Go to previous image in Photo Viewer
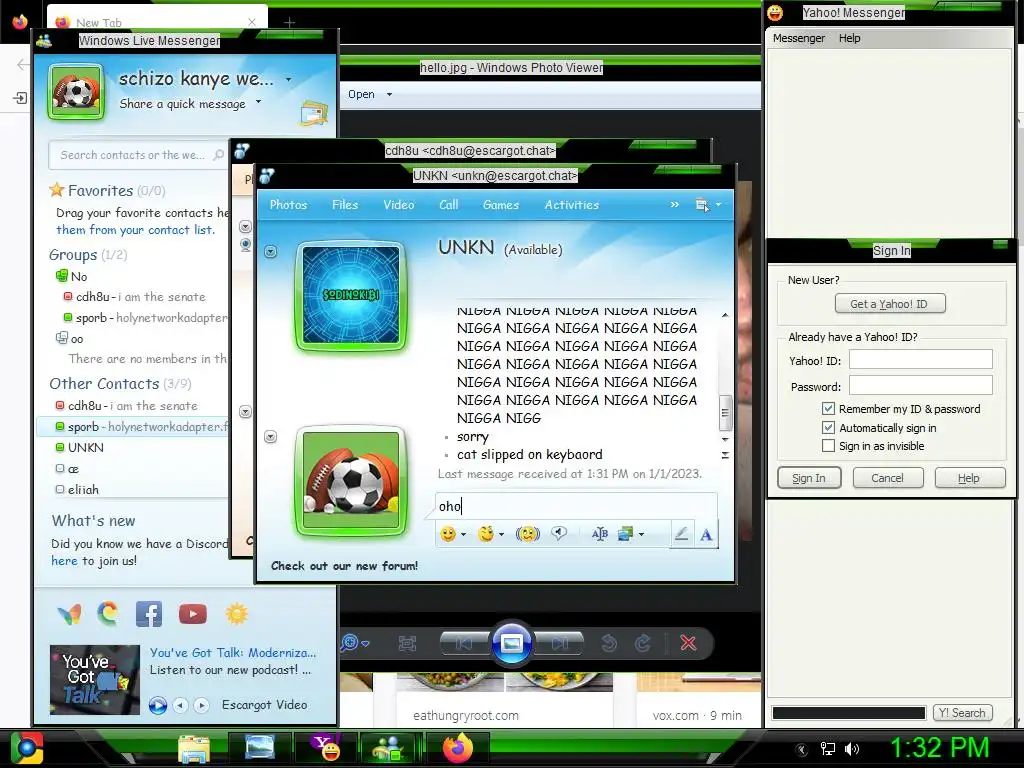This screenshot has width=1024, height=768. click(464, 644)
